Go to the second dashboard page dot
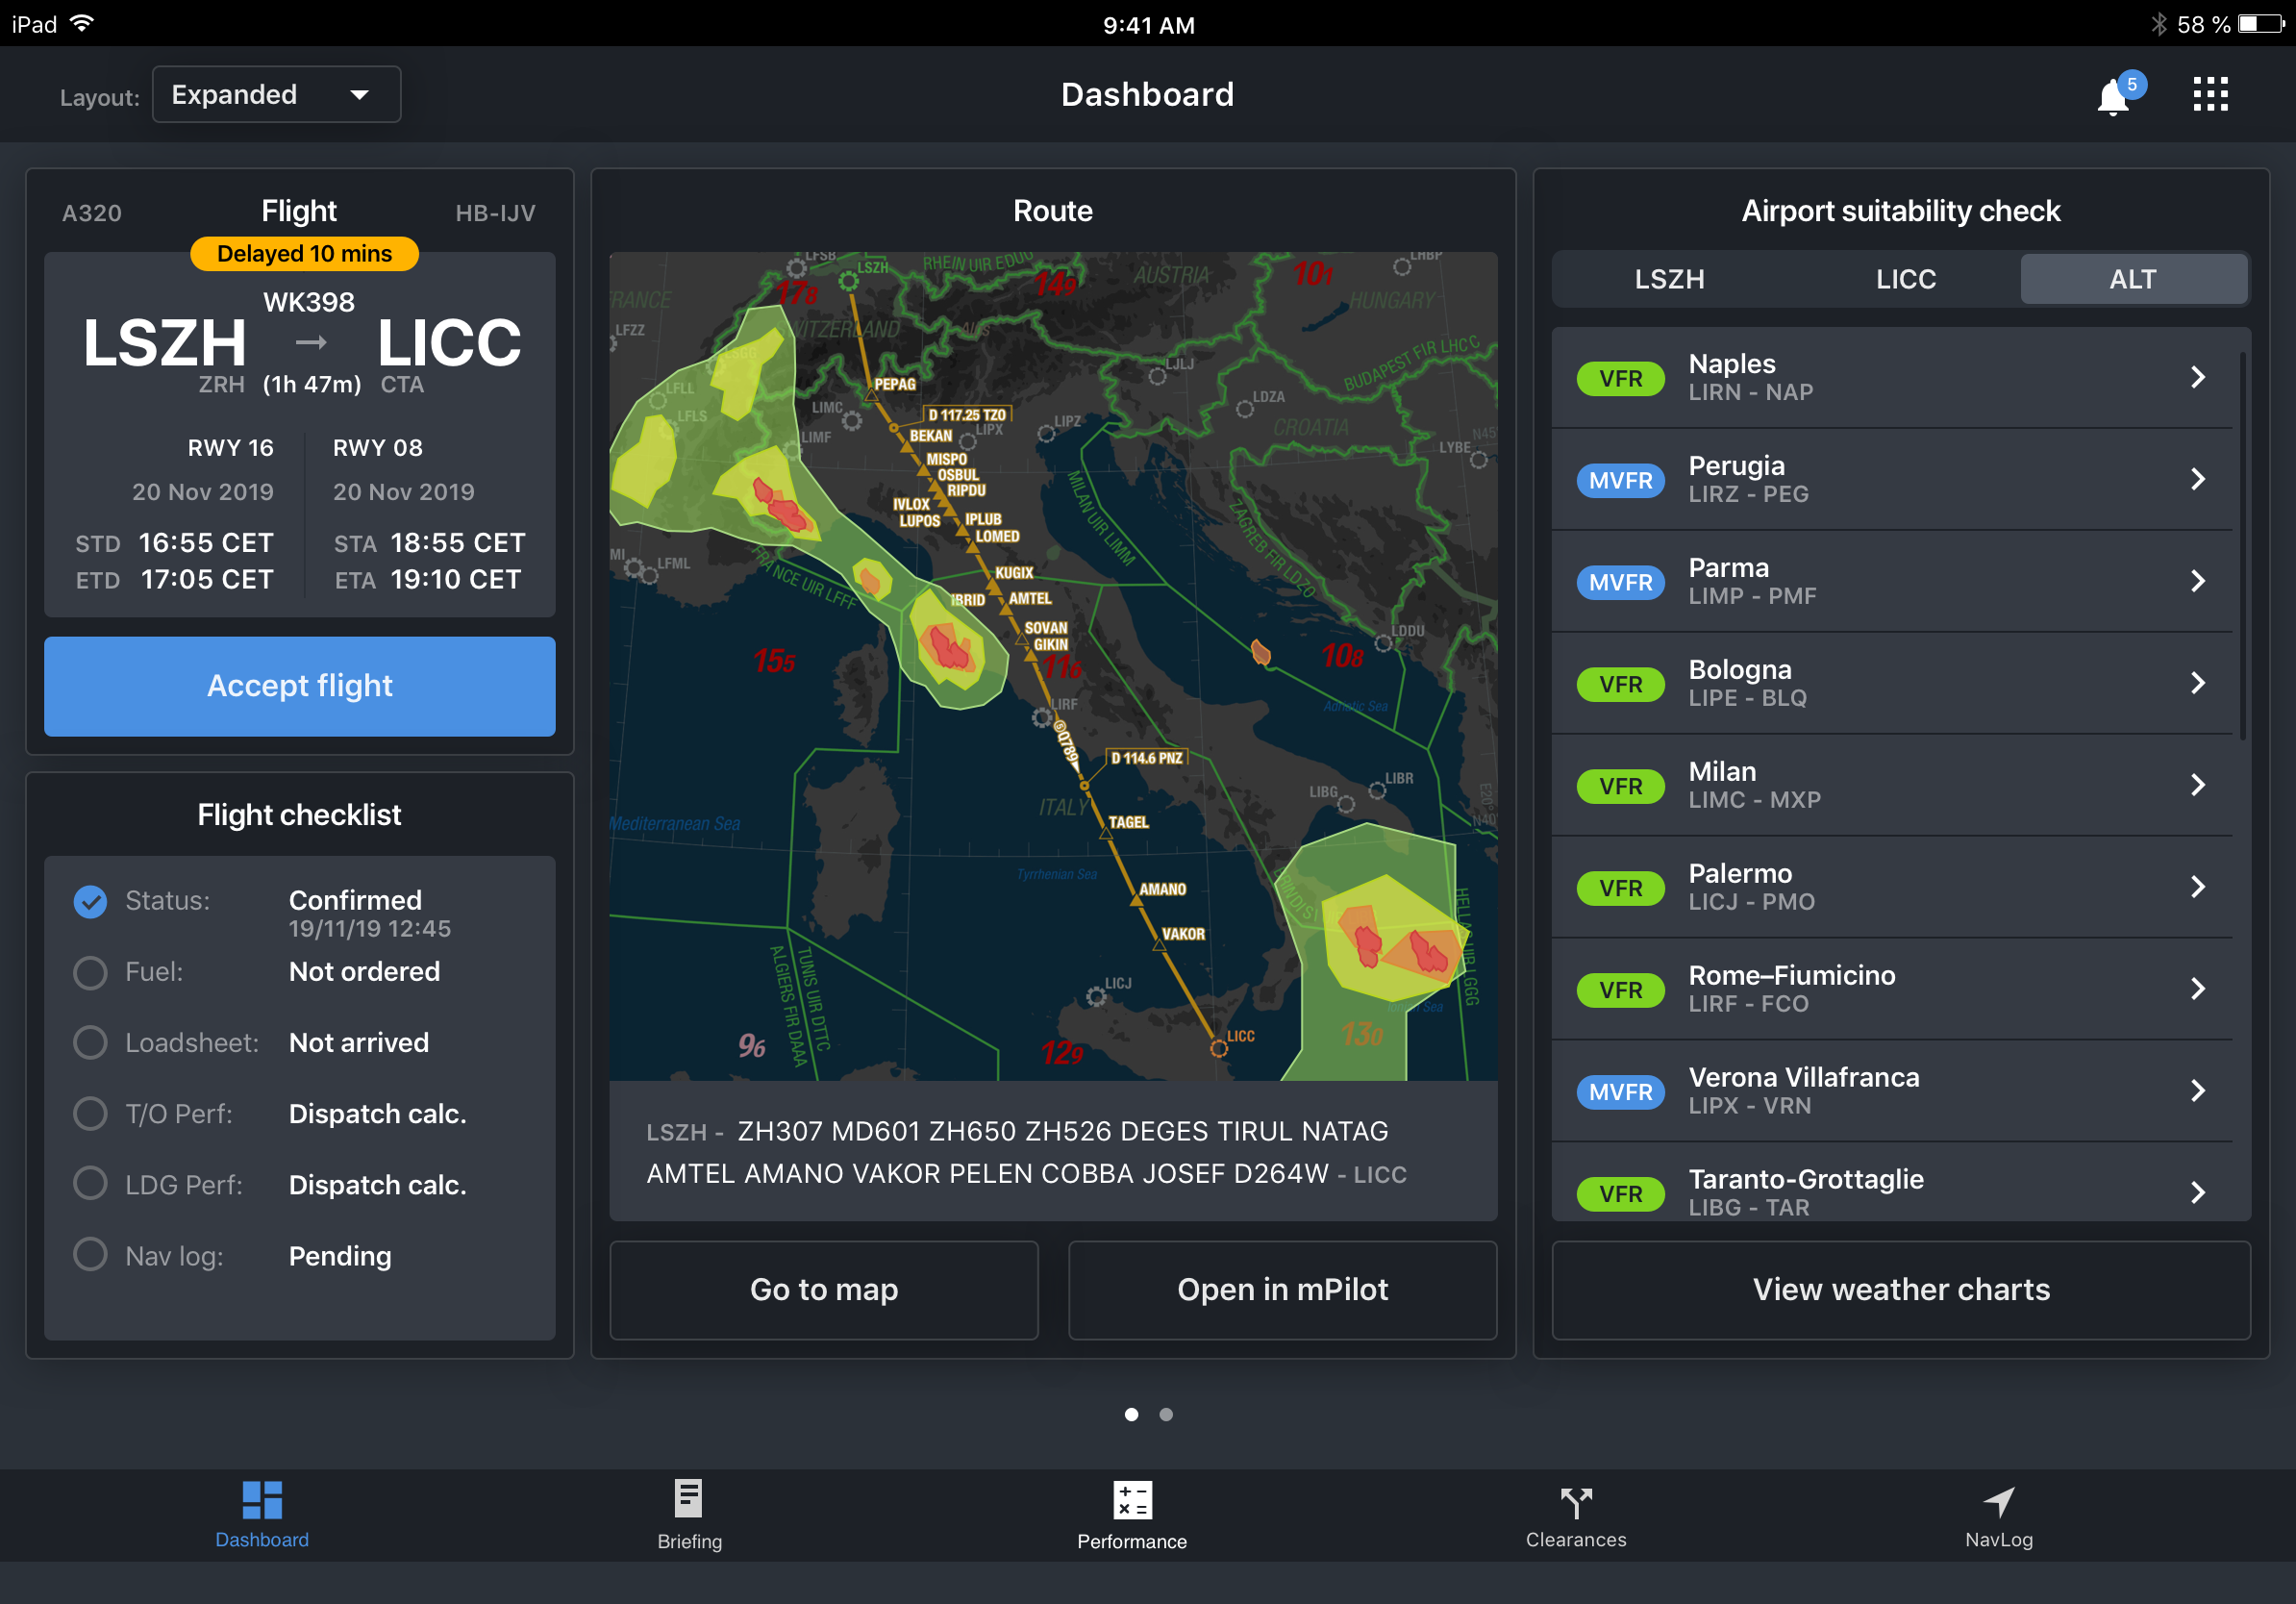Screen dimensions: 2296x1604 pos(1166,1414)
